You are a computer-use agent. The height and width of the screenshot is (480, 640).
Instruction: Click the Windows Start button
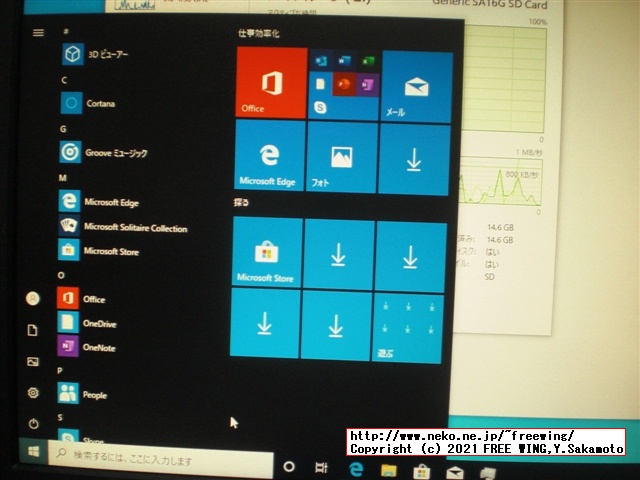tap(33, 451)
